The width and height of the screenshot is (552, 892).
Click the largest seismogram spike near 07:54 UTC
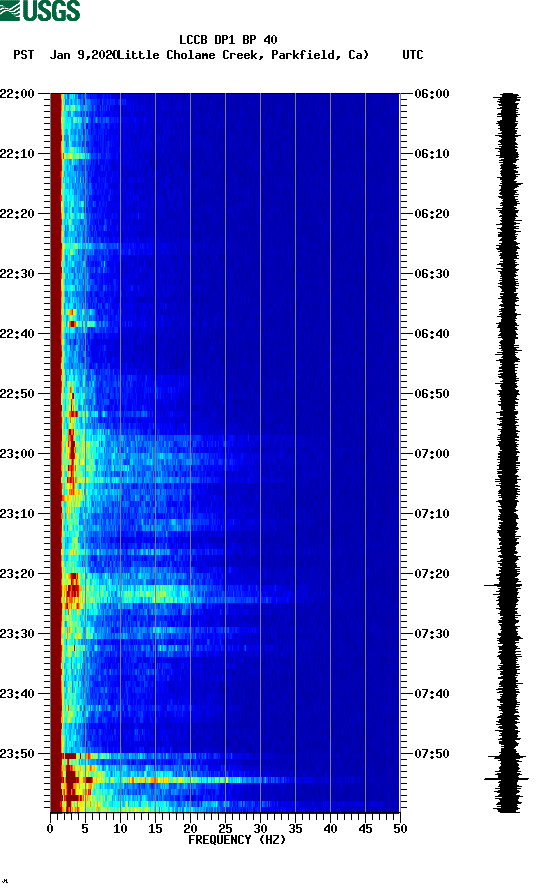(506, 779)
